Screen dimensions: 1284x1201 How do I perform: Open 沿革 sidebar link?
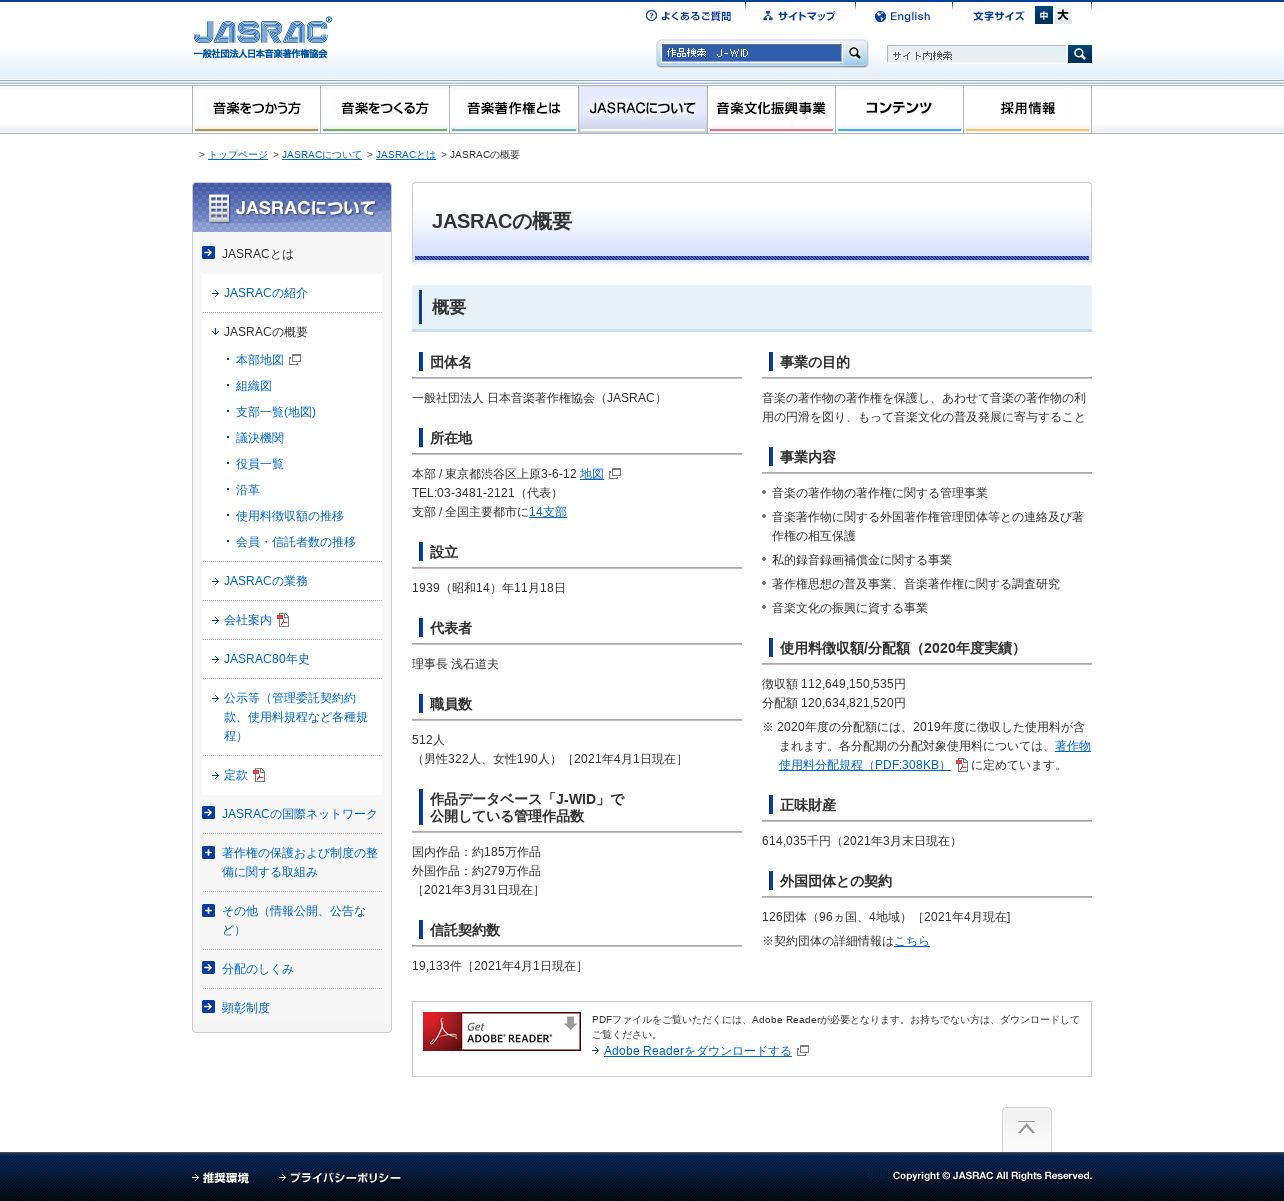click(x=248, y=490)
